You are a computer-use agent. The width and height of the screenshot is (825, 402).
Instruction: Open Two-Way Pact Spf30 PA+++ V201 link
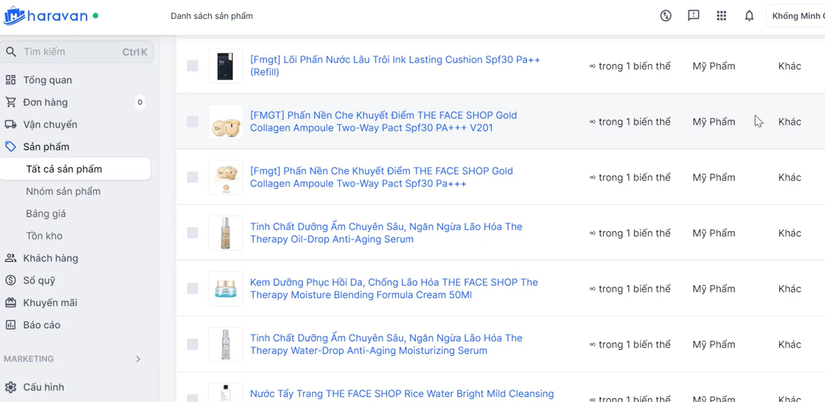(x=384, y=122)
